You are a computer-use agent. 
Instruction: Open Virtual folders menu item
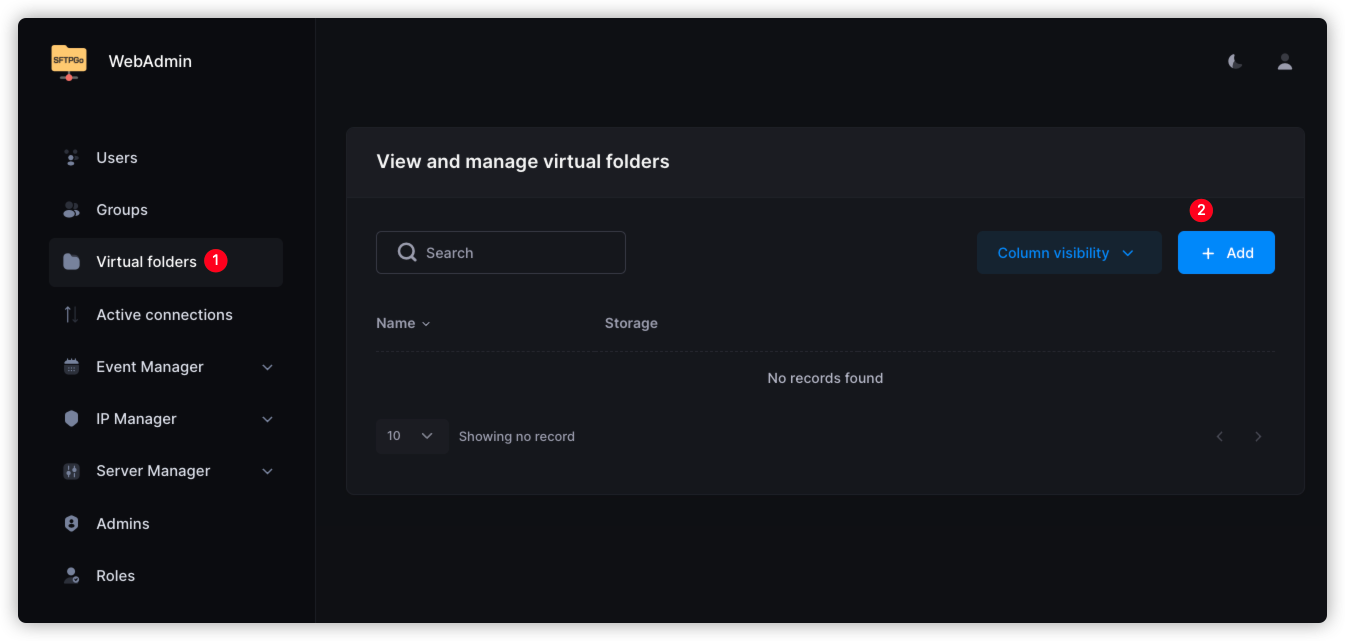[146, 262]
